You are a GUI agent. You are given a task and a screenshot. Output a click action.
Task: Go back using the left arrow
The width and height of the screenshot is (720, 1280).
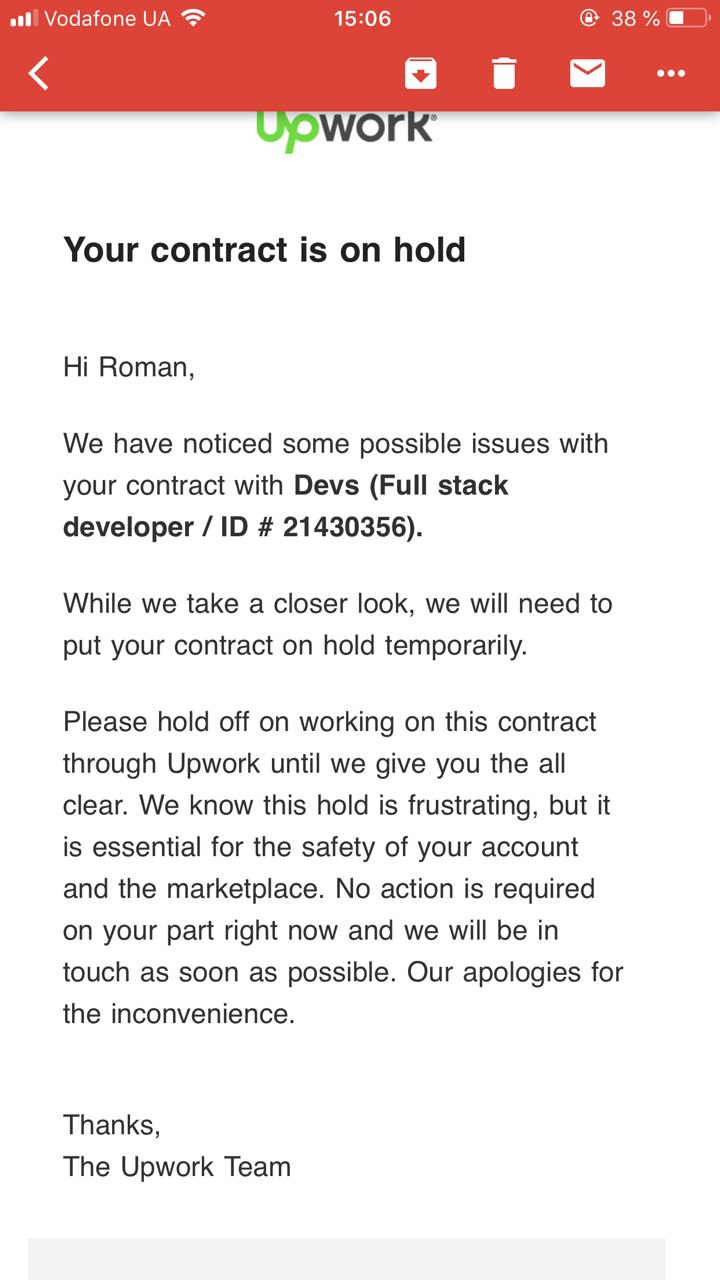point(39,73)
